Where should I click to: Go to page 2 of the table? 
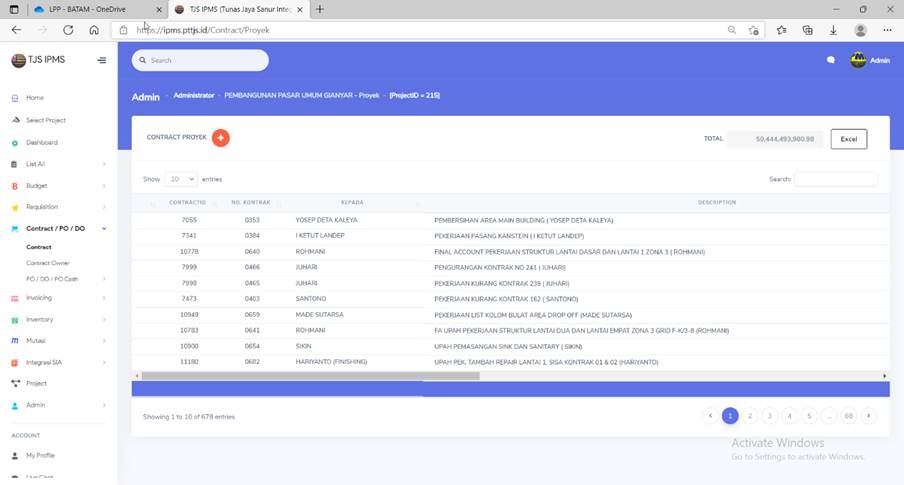(750, 415)
